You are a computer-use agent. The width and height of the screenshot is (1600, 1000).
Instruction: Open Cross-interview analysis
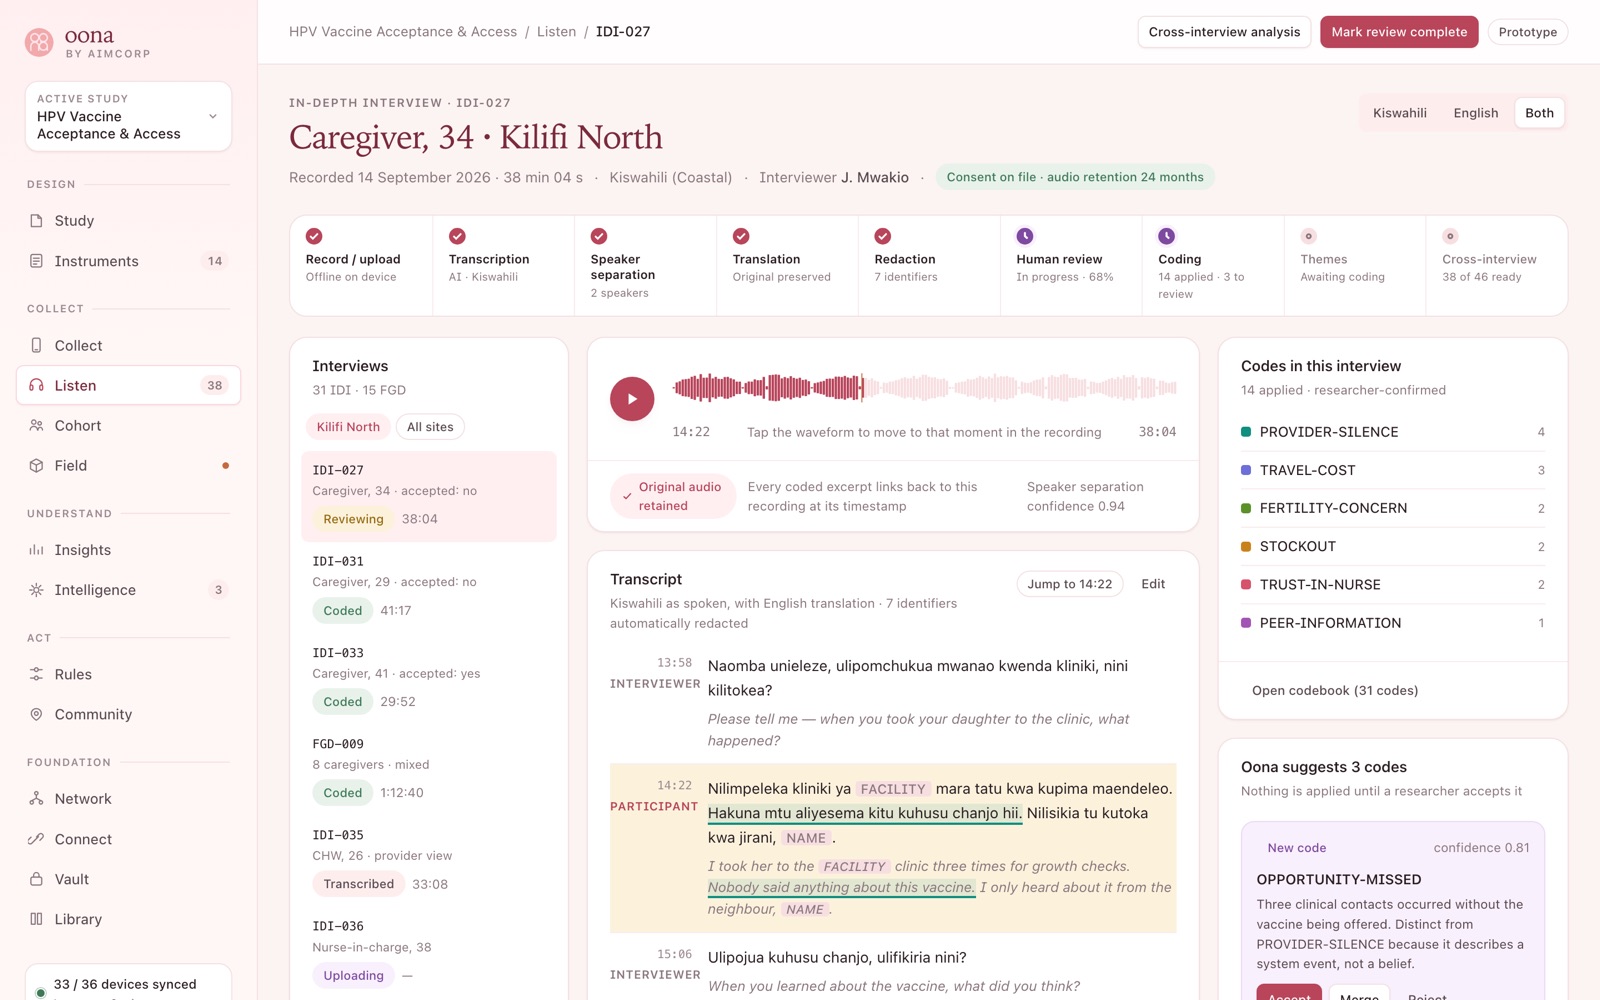pyautogui.click(x=1224, y=32)
